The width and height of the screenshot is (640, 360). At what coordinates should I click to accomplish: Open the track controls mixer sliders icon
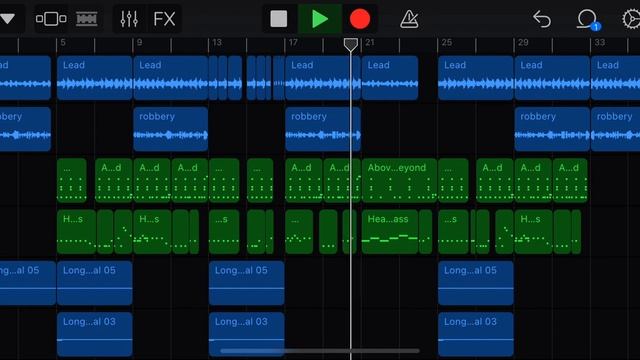point(129,19)
